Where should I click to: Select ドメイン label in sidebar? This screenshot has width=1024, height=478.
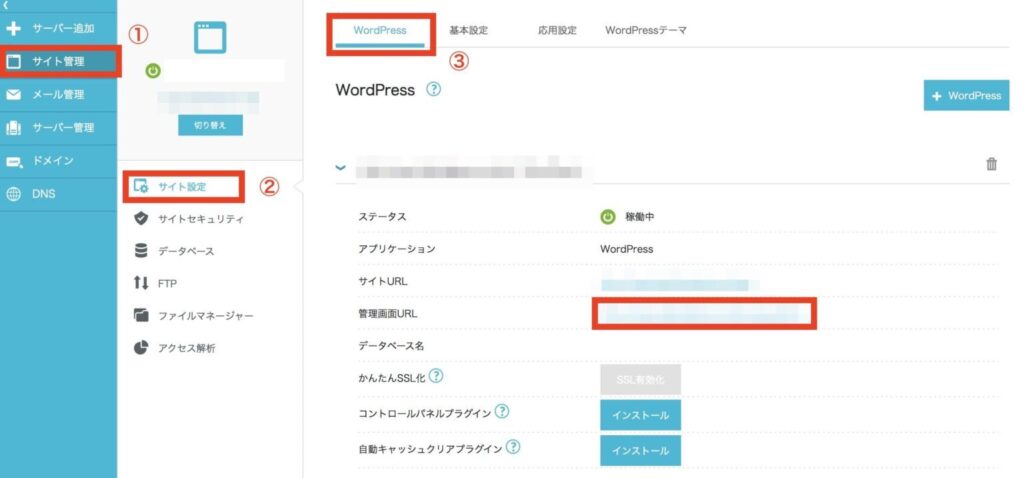[53, 161]
